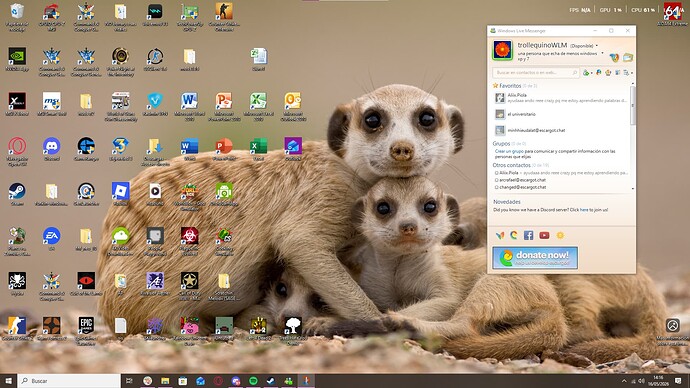Click the Crear un grupo link
The image size is (690, 388).
coord(509,151)
